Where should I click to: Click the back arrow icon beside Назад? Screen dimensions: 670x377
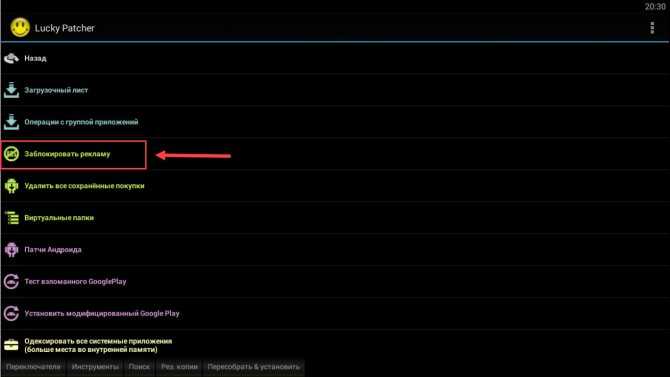click(x=12, y=58)
